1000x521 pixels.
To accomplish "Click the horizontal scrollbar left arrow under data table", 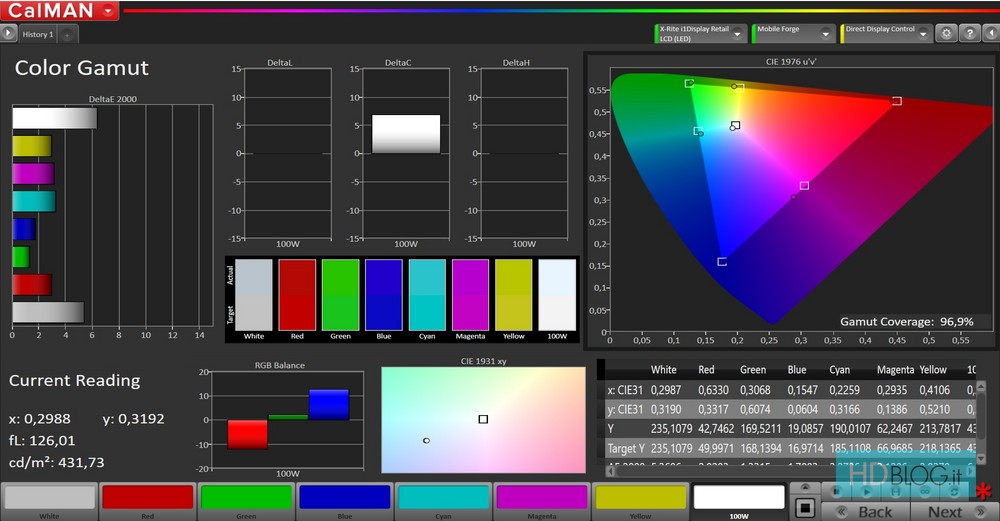I will [x=610, y=471].
